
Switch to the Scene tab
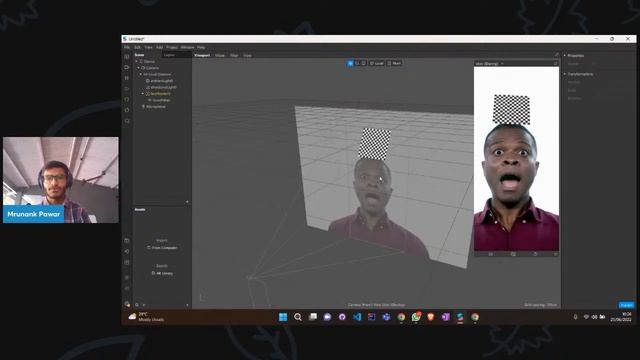[x=140, y=55]
